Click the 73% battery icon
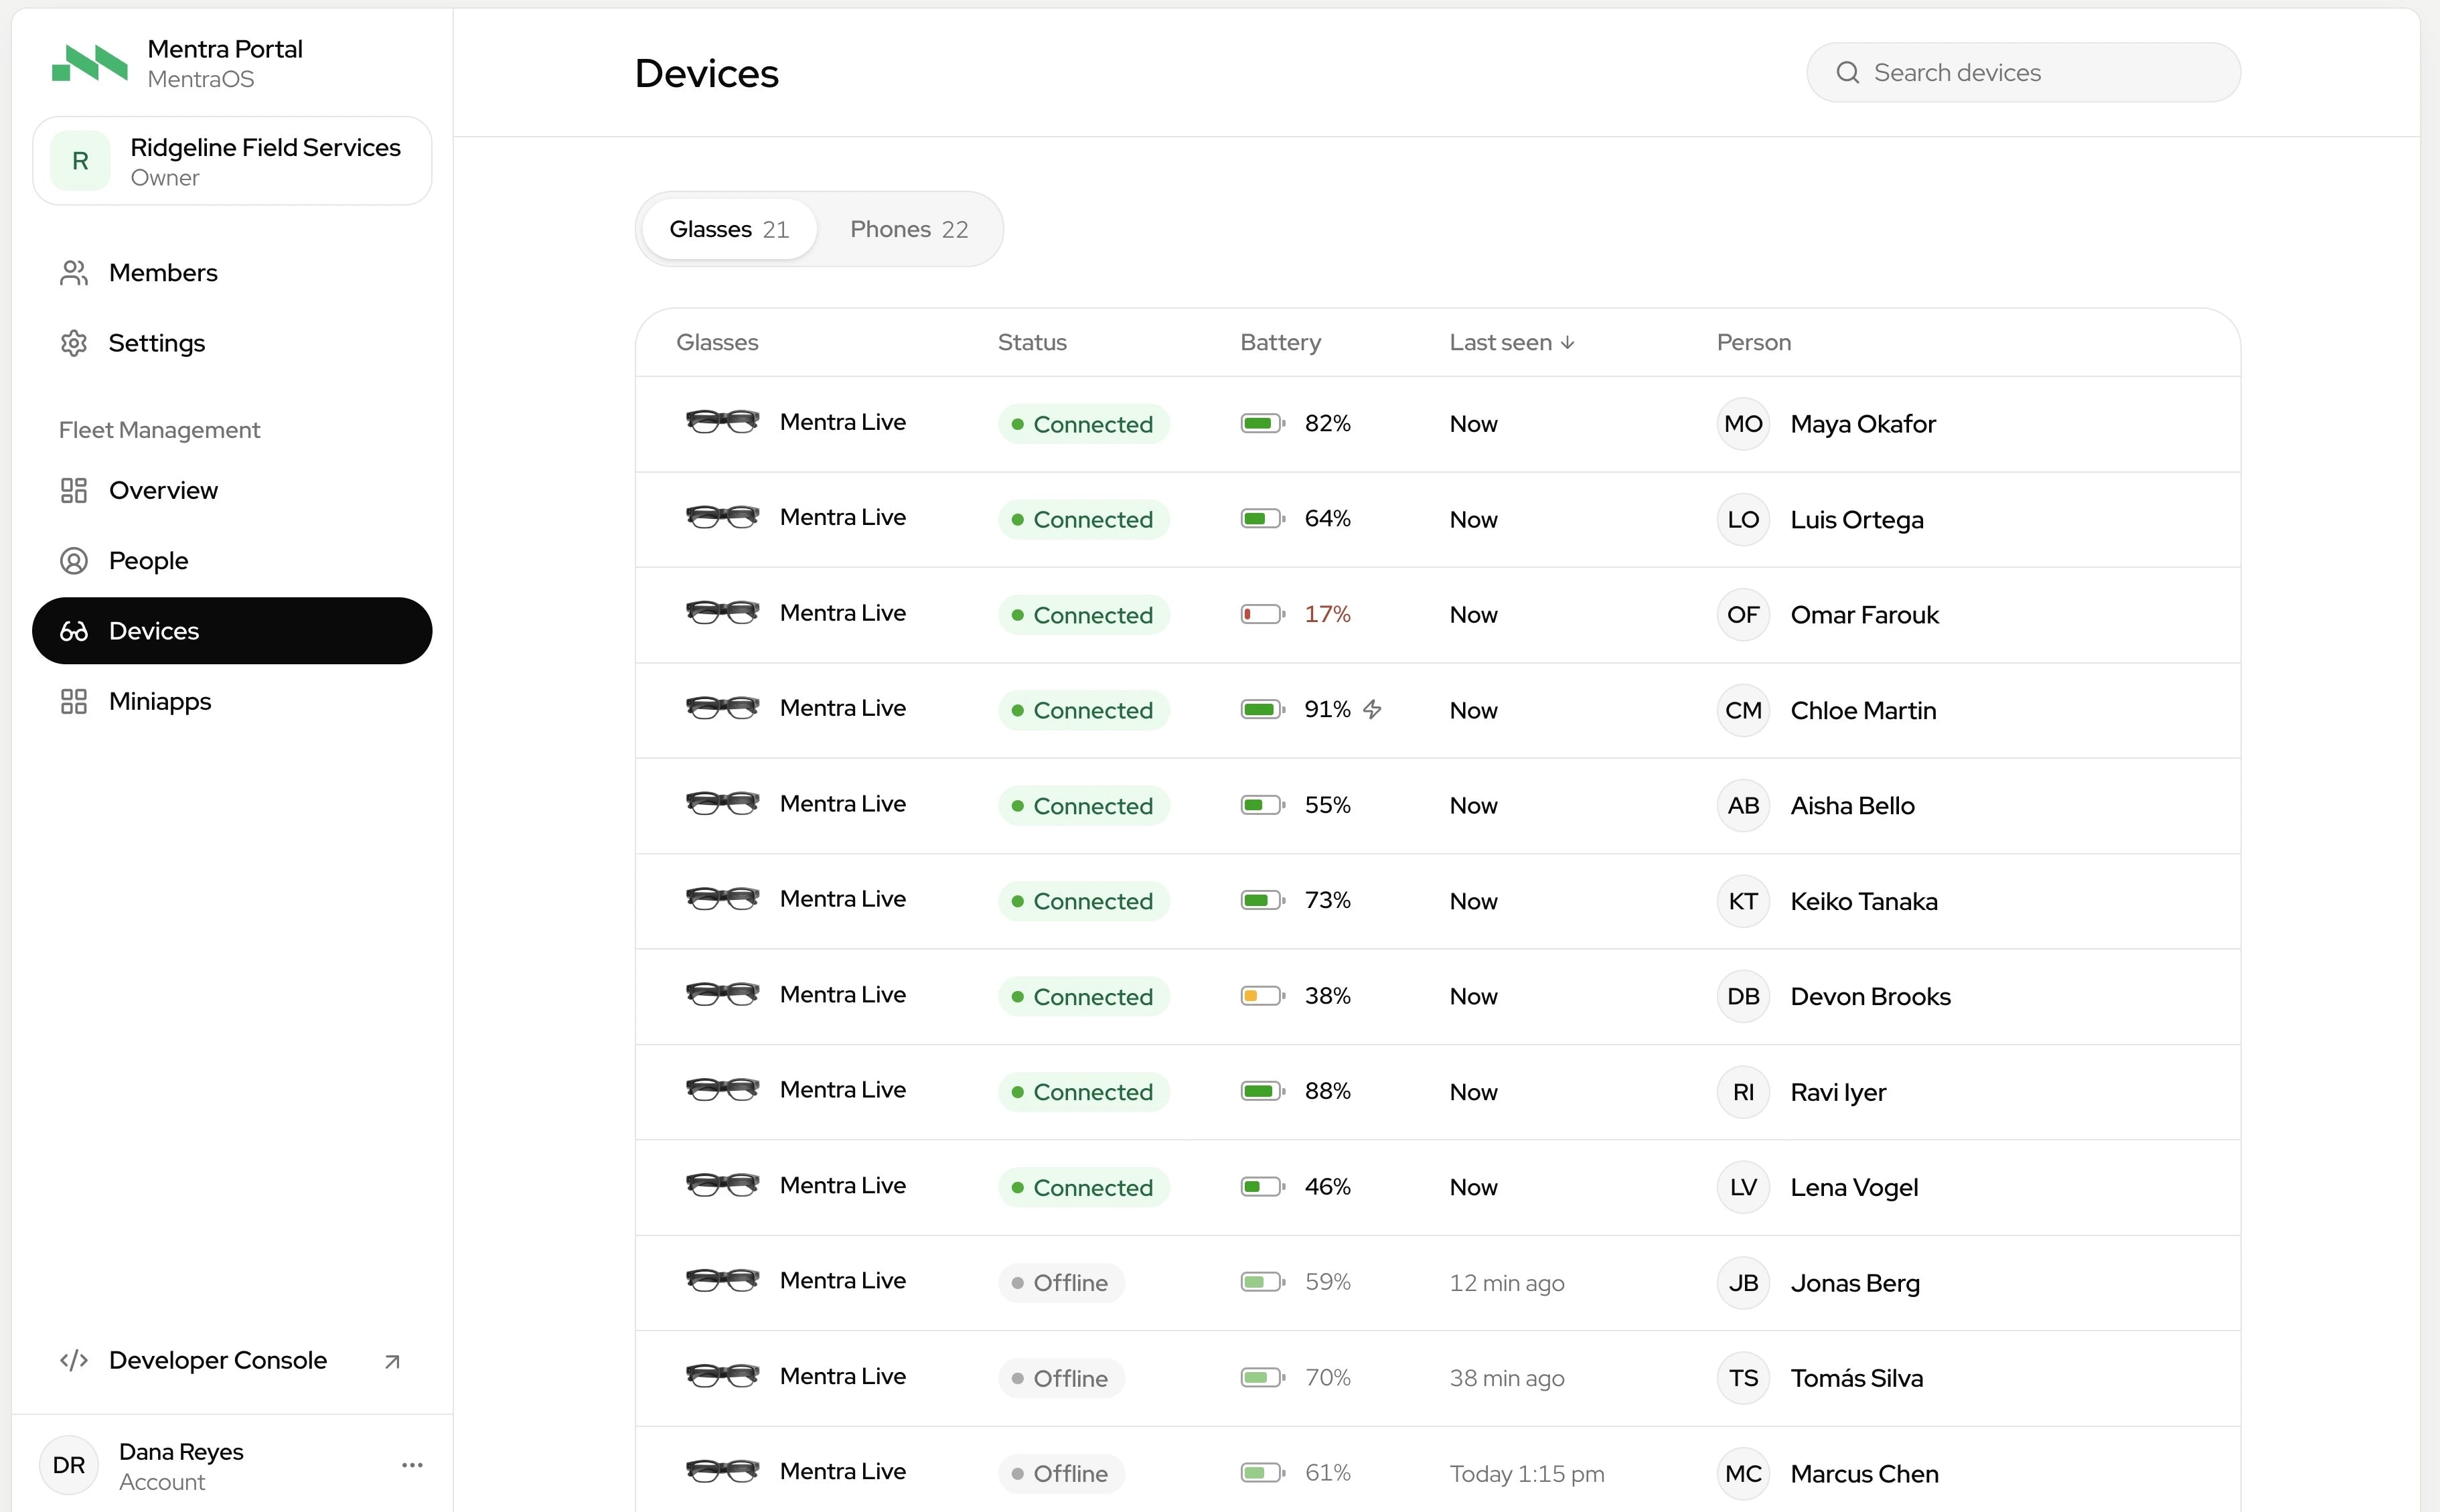This screenshot has width=2440, height=1512. coord(1263,900)
